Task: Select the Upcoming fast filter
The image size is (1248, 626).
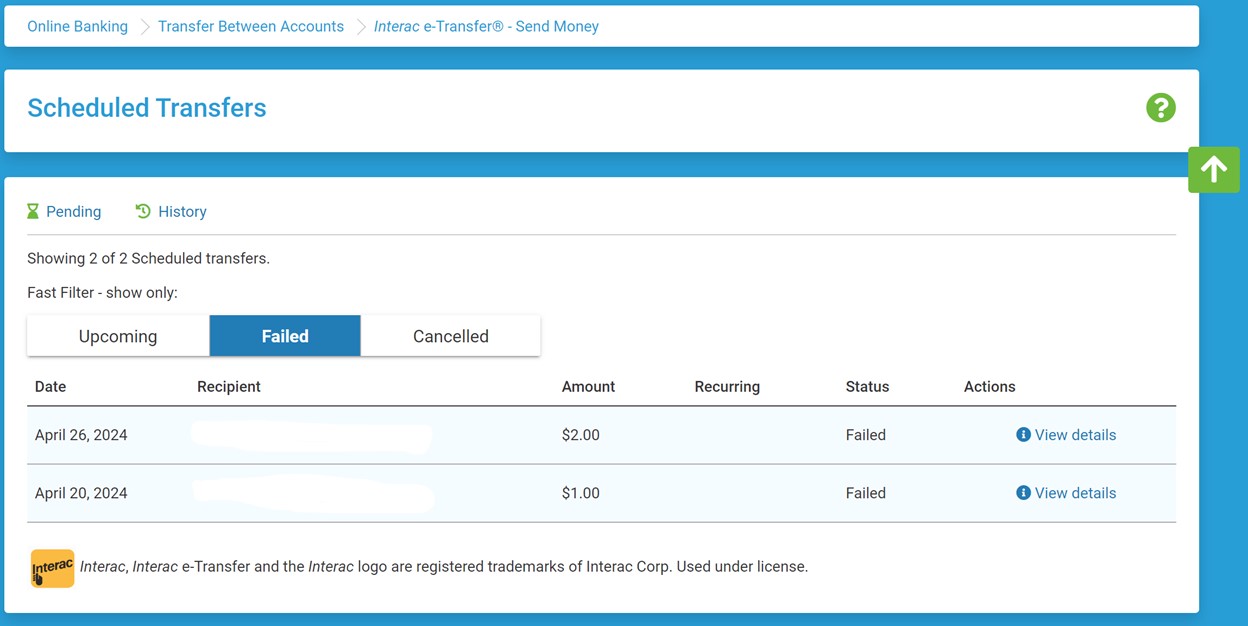Action: [117, 336]
